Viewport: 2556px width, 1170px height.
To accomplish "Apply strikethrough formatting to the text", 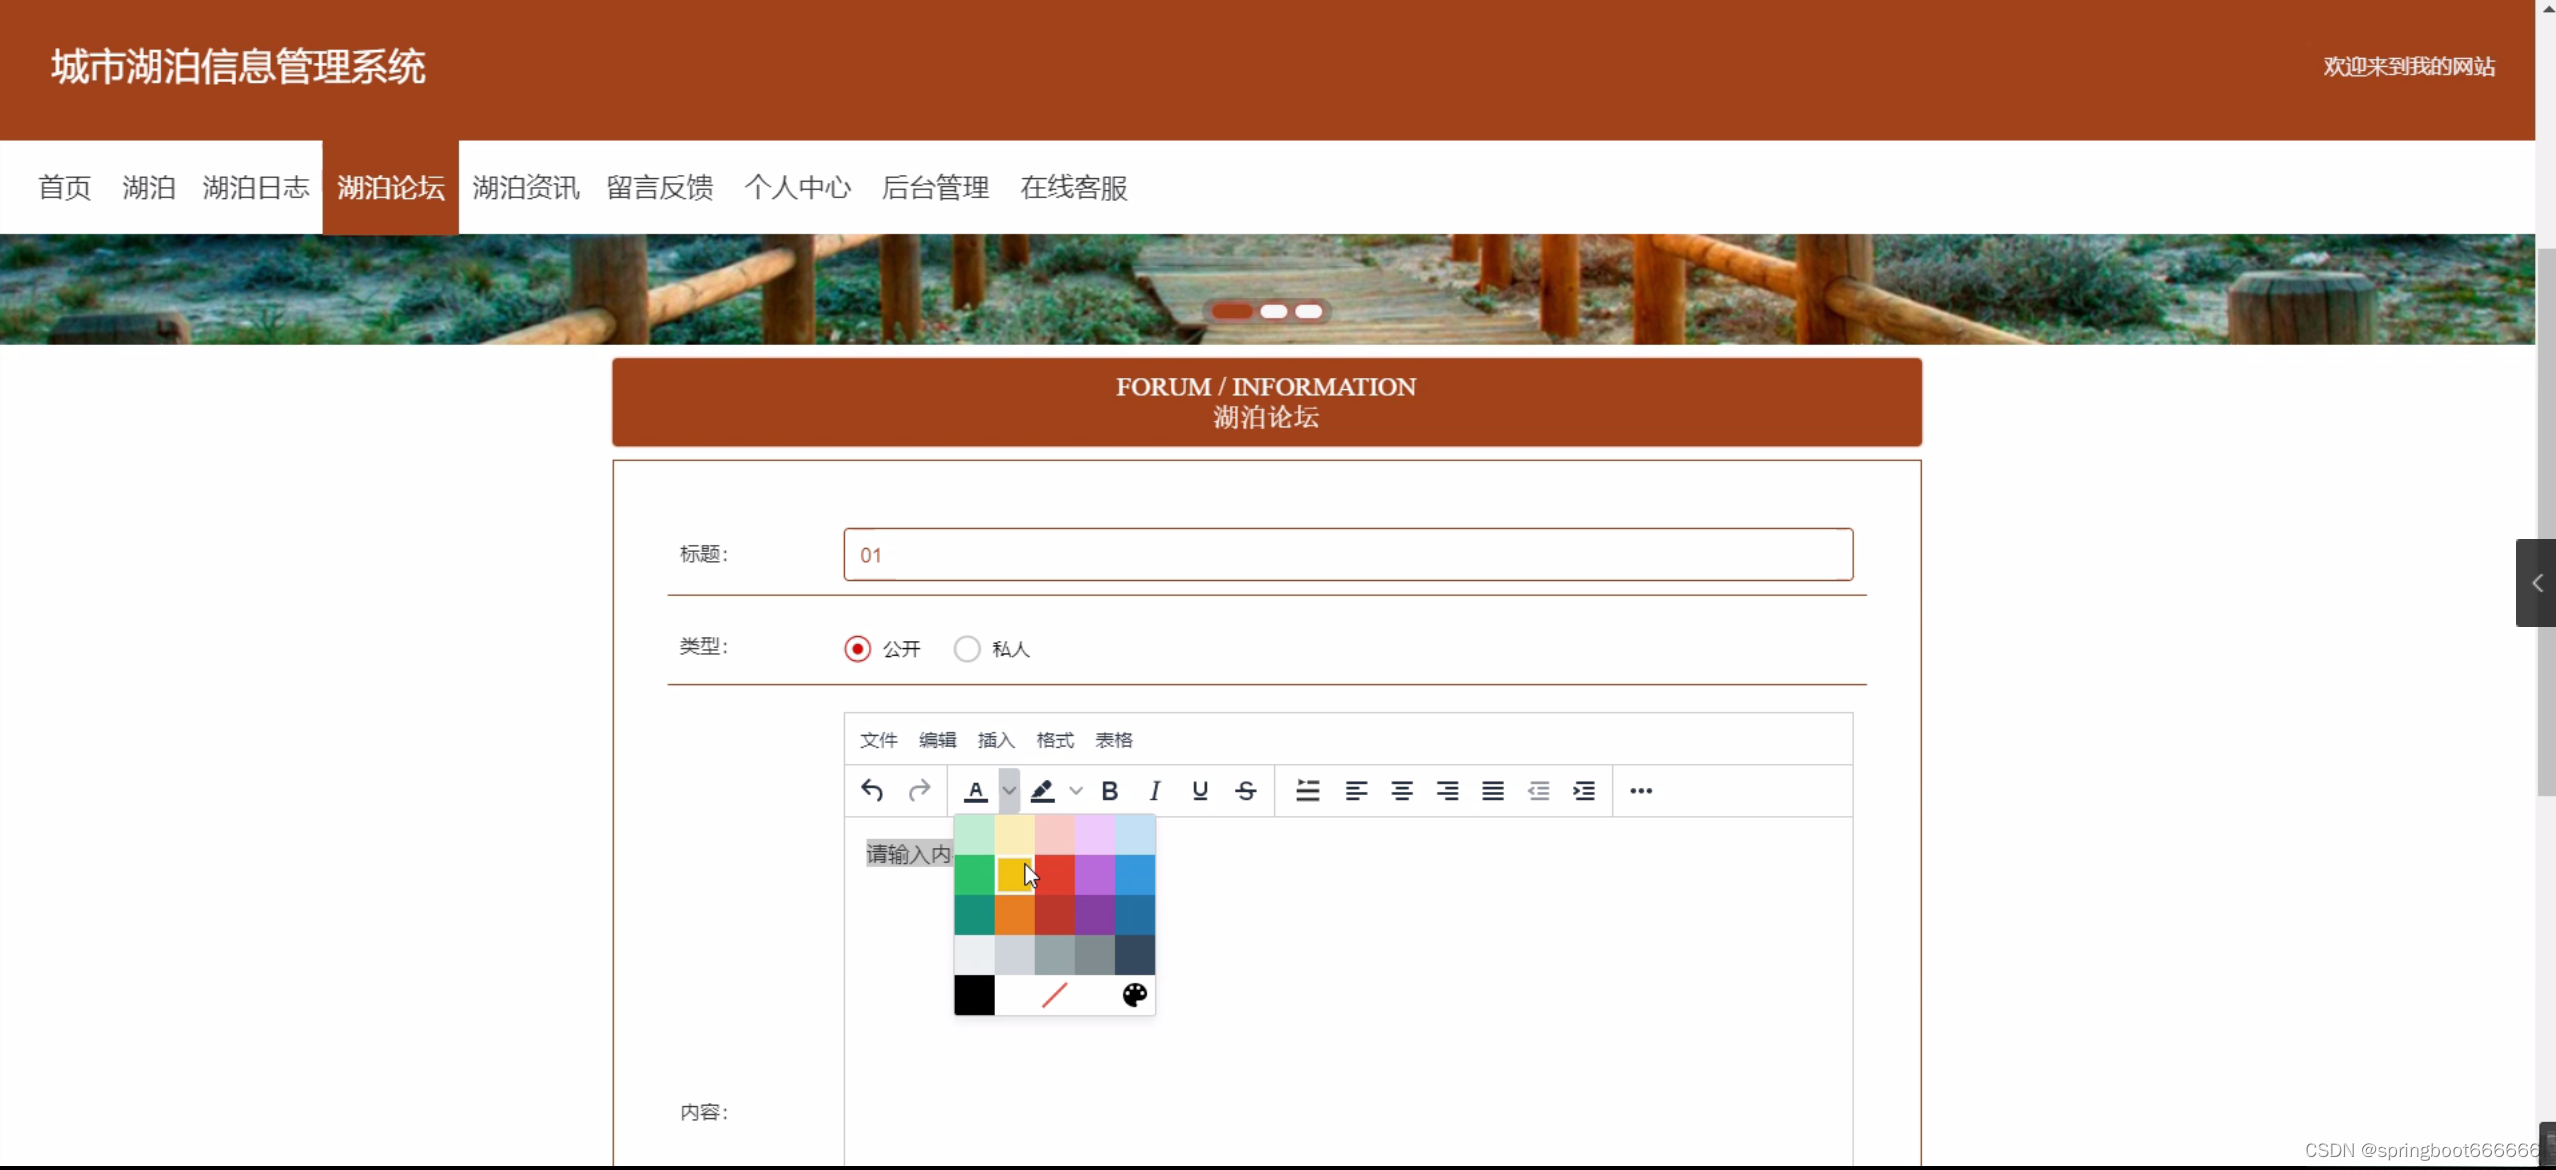I will click(1245, 791).
